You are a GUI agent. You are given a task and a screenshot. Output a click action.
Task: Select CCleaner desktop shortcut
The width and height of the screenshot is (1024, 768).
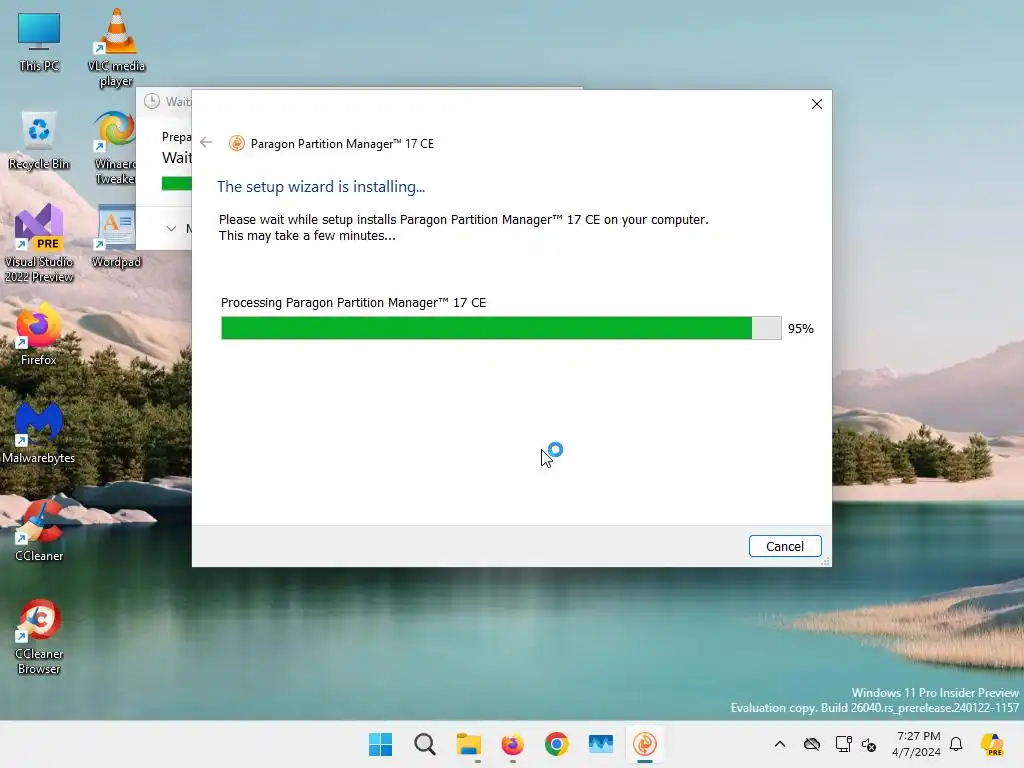click(39, 530)
